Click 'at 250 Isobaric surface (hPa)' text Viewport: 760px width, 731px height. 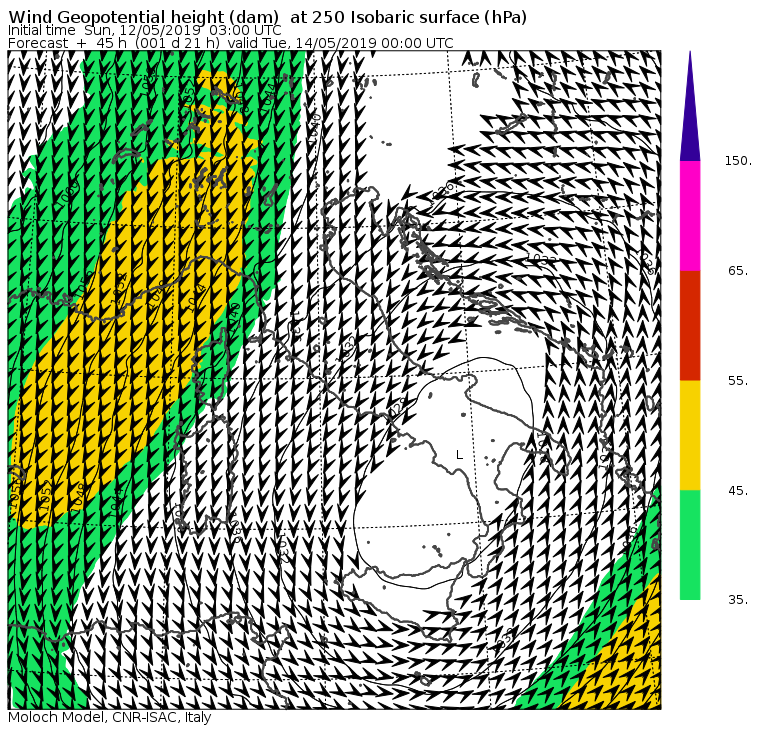pos(408,17)
